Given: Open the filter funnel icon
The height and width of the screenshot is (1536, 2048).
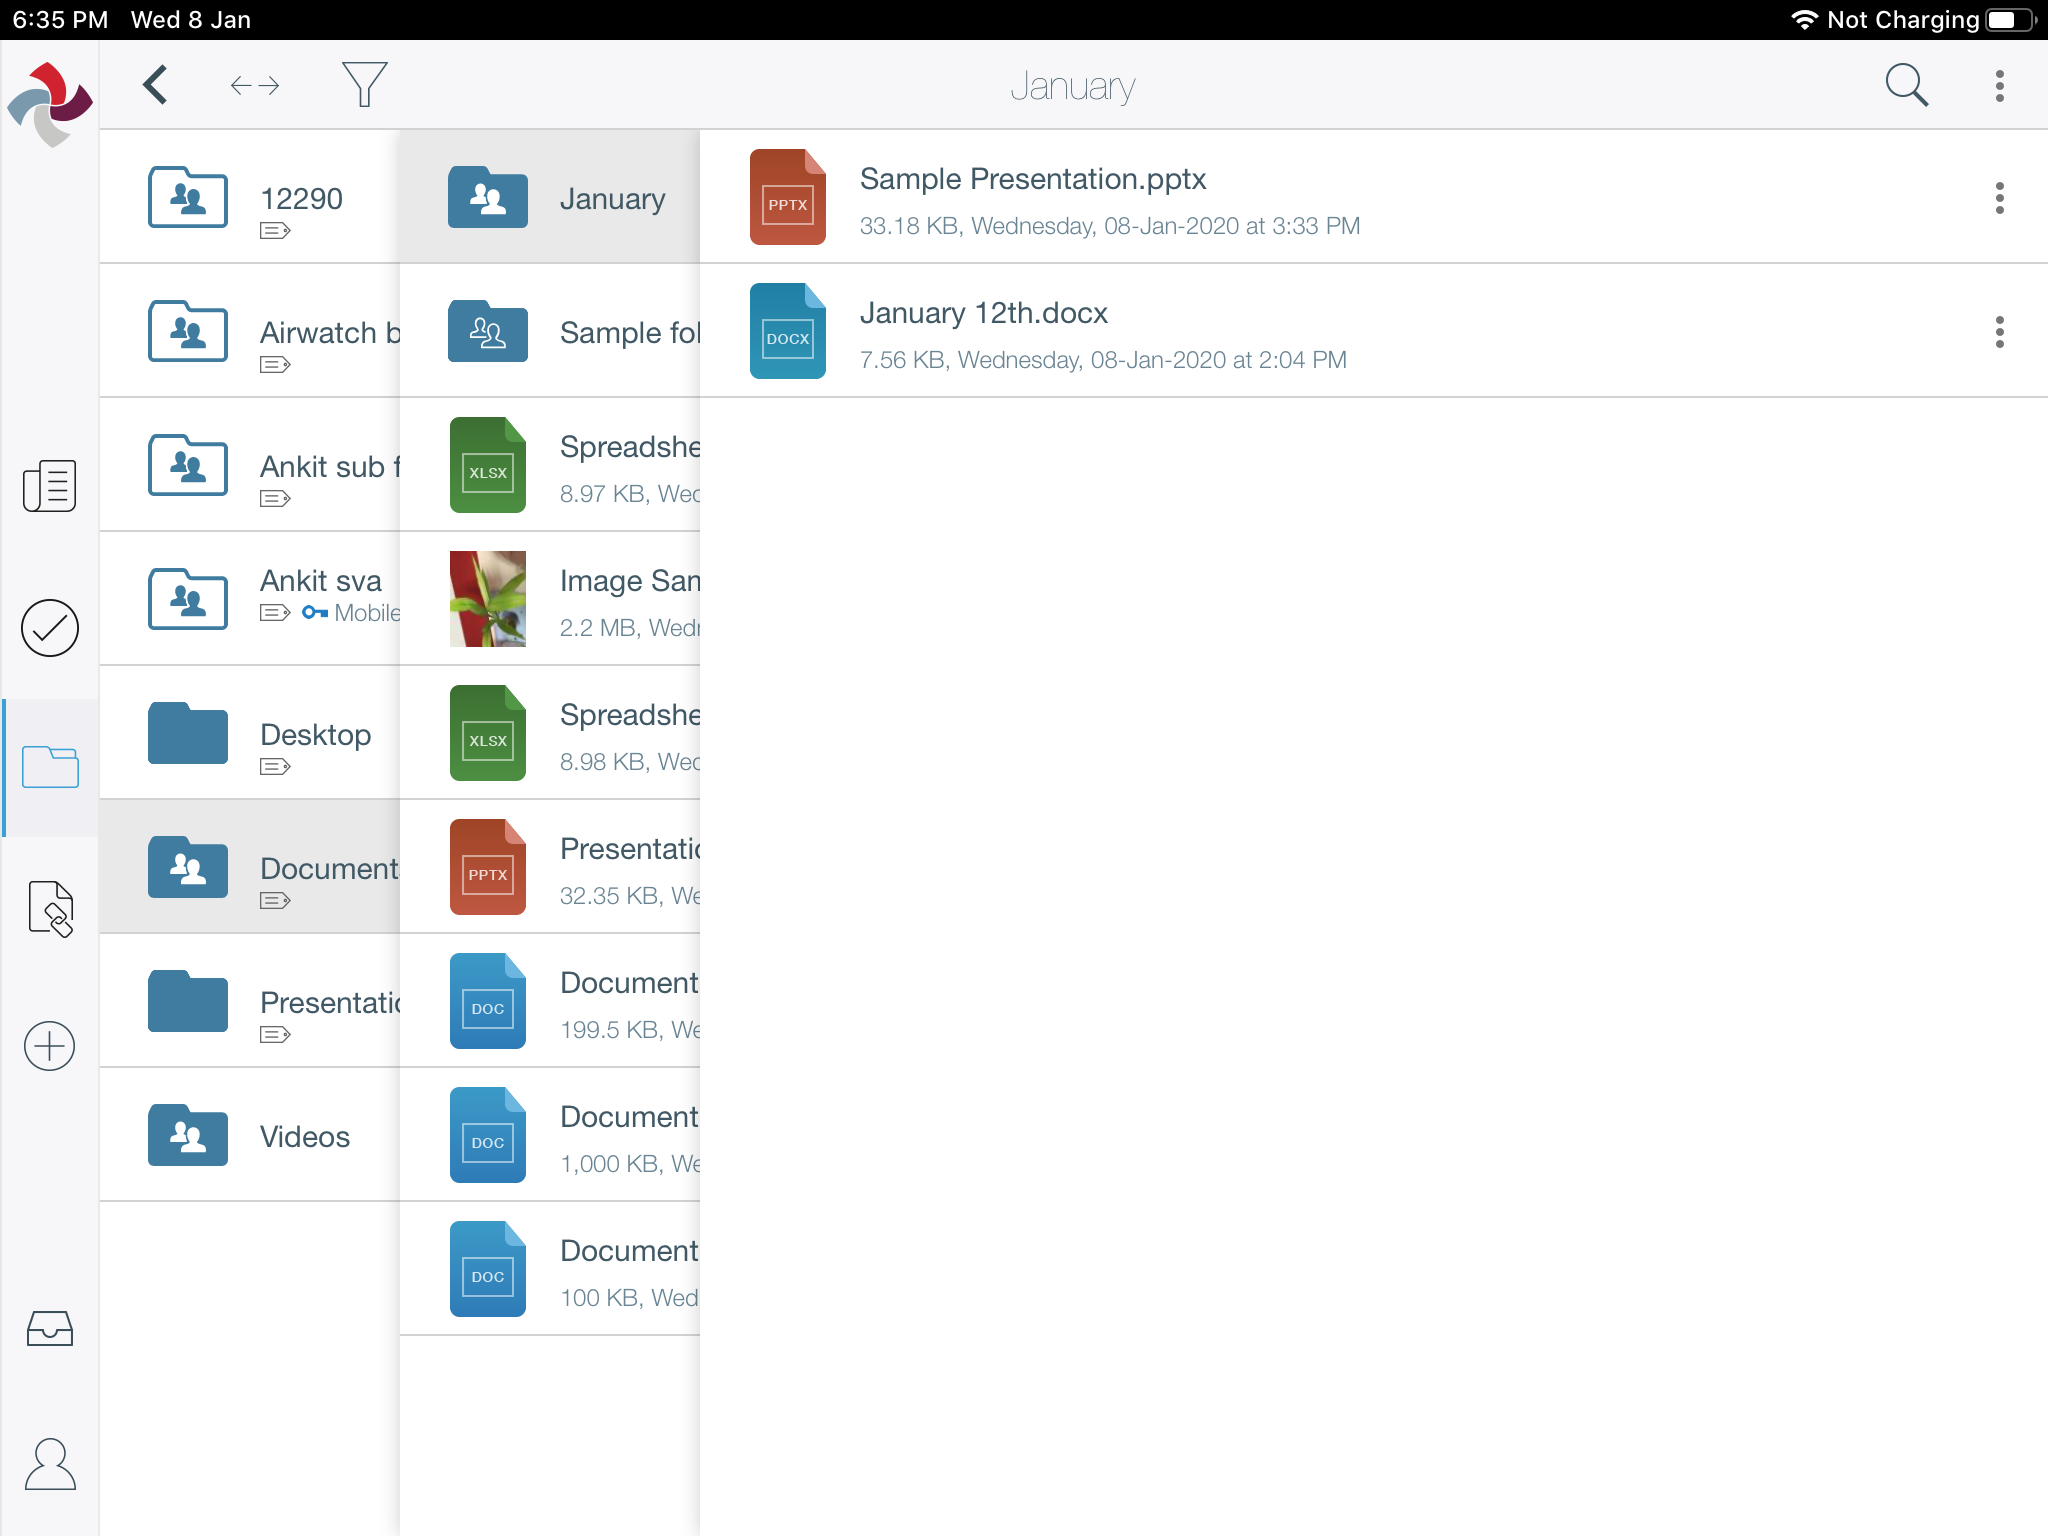Looking at the screenshot, I should click(364, 85).
